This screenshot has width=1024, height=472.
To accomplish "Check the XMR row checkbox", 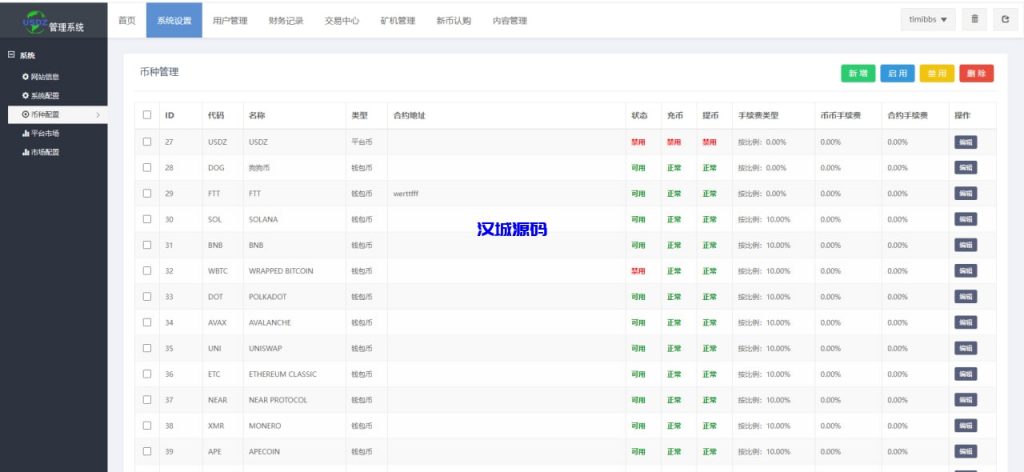I will pyautogui.click(x=147, y=425).
